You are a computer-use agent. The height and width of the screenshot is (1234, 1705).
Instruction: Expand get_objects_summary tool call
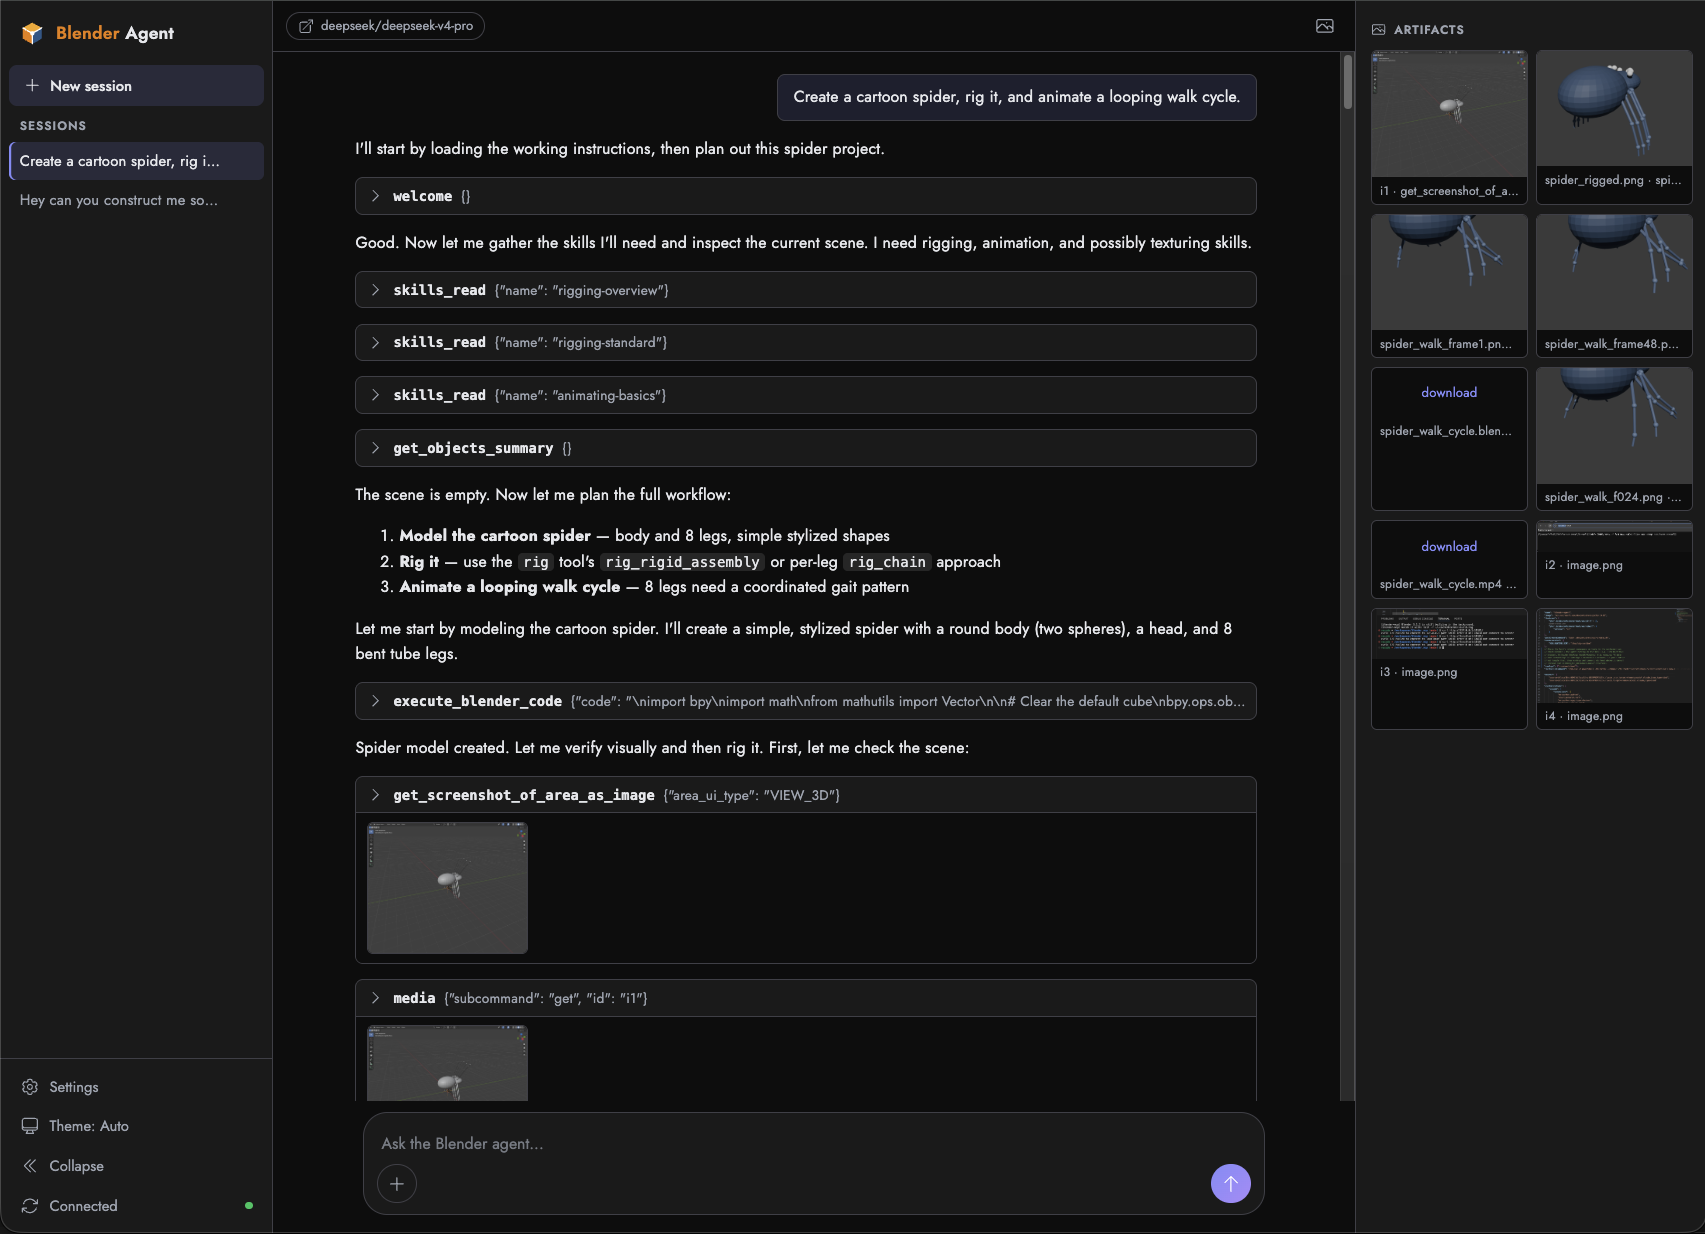pyautogui.click(x=805, y=448)
